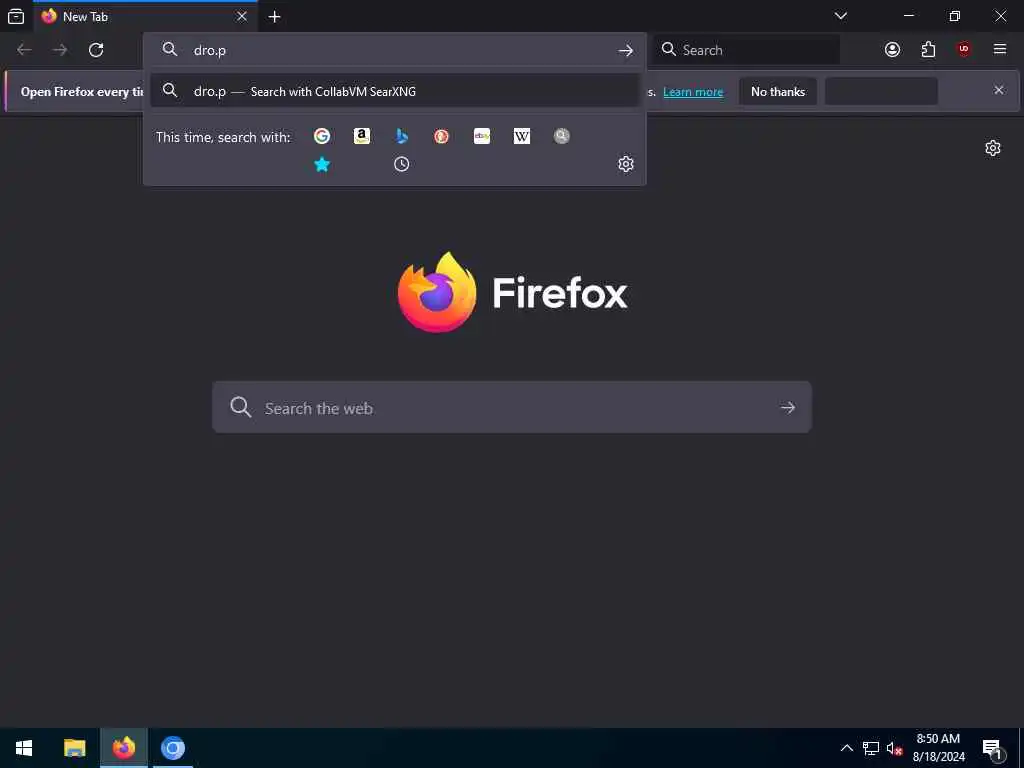Focus the toolbar Search box
Viewport: 1024px width, 768px height.
click(746, 50)
